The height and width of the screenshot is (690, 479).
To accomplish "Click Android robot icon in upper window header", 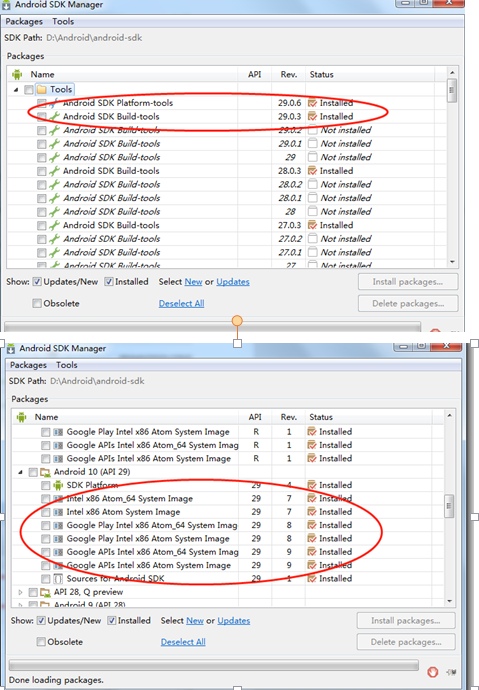I will [17, 74].
